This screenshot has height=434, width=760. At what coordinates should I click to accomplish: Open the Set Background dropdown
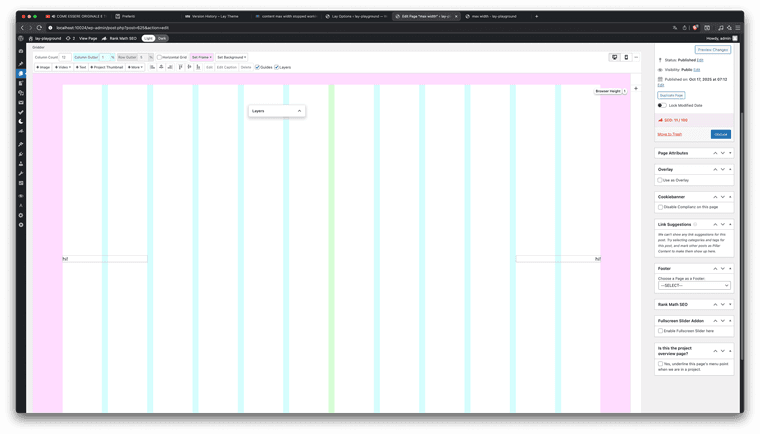(232, 57)
